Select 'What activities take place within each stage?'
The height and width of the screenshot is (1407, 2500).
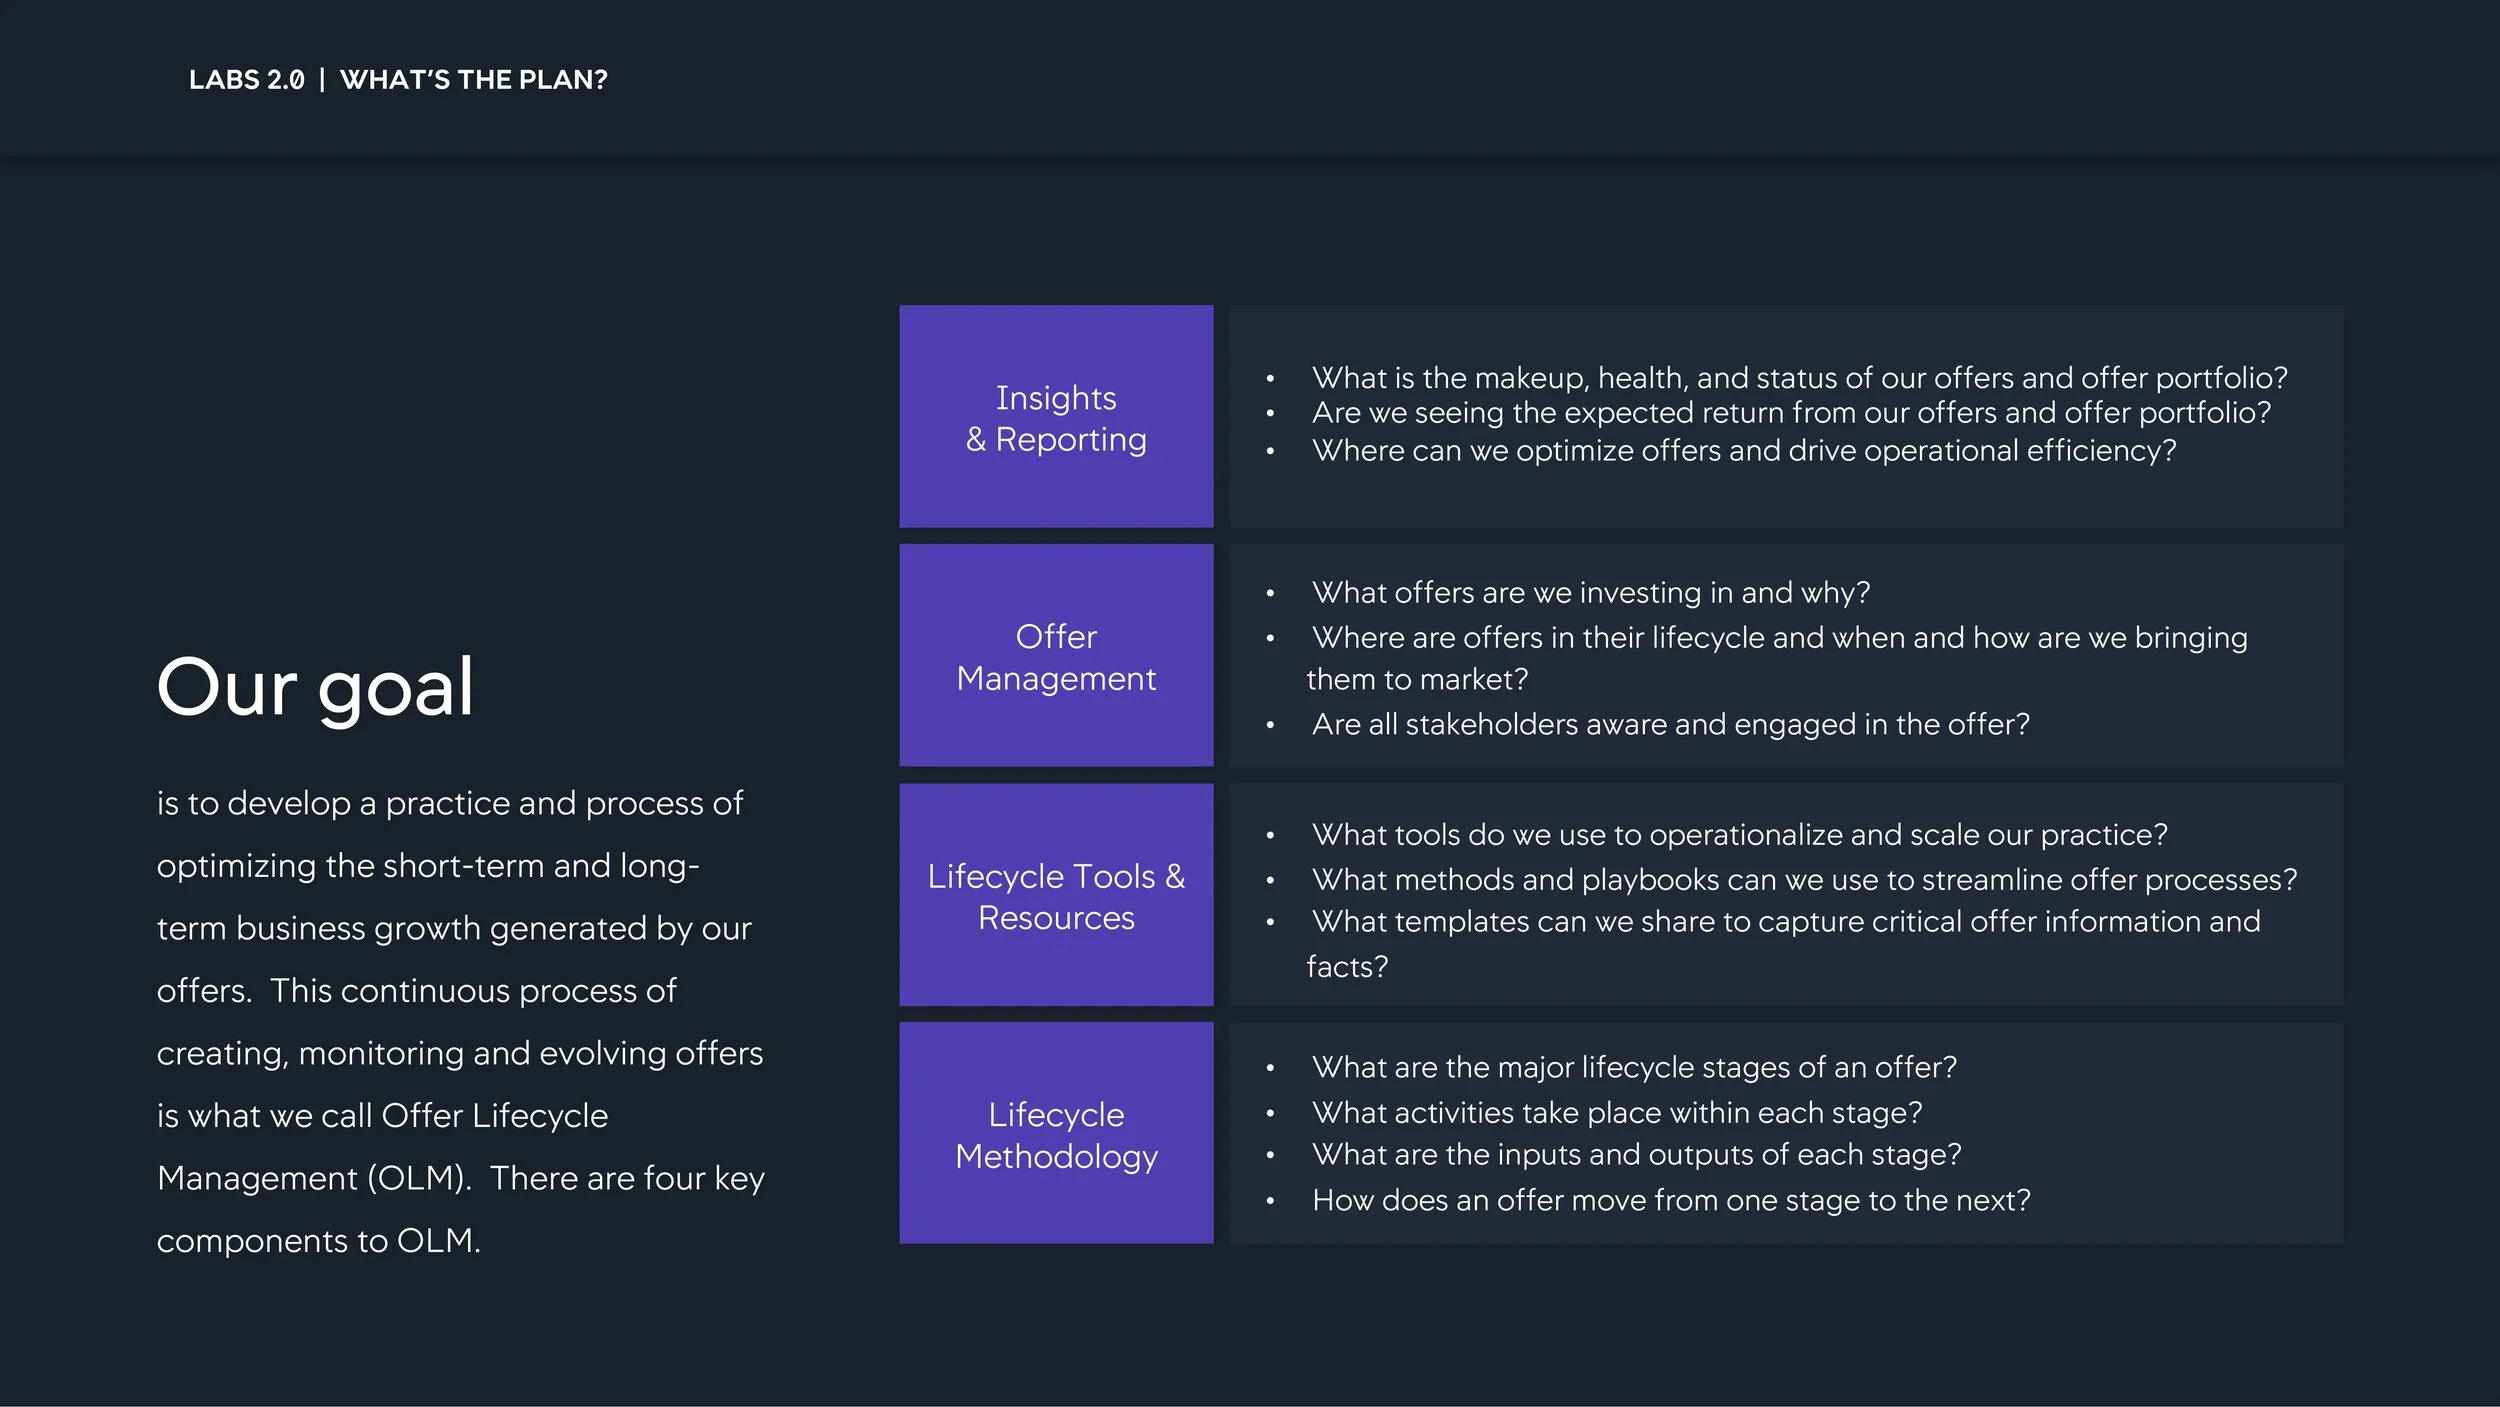pos(1617,1113)
